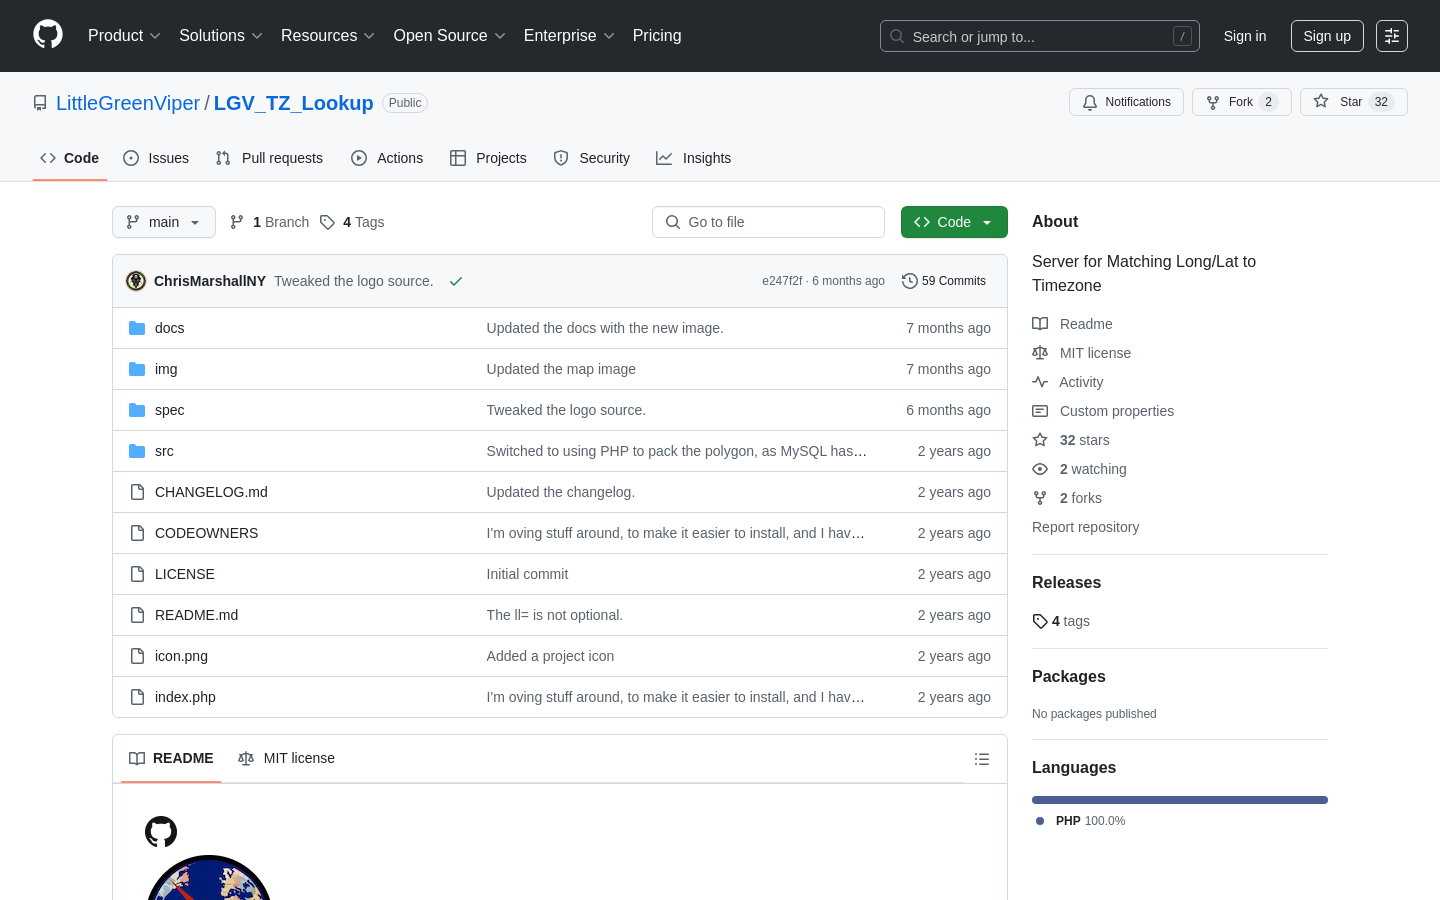Open the main branch selector dropdown
The width and height of the screenshot is (1440, 900).
pos(164,222)
